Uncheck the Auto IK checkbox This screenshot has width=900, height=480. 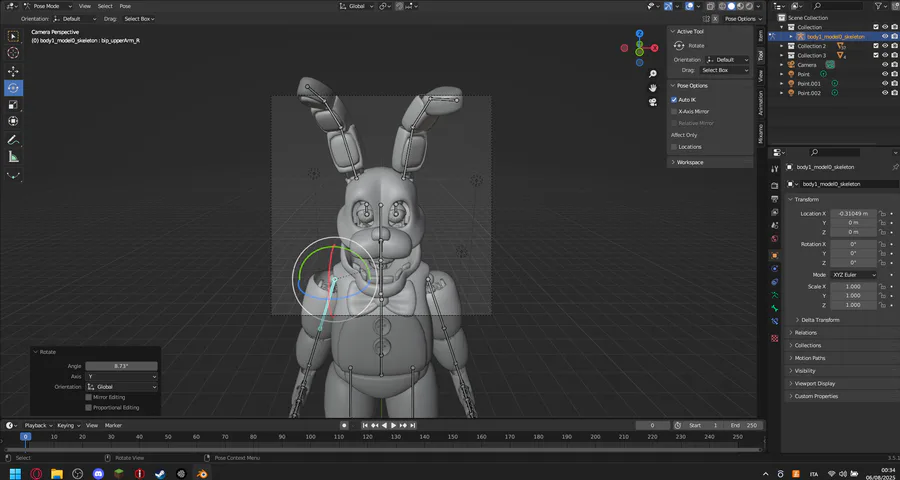(674, 100)
